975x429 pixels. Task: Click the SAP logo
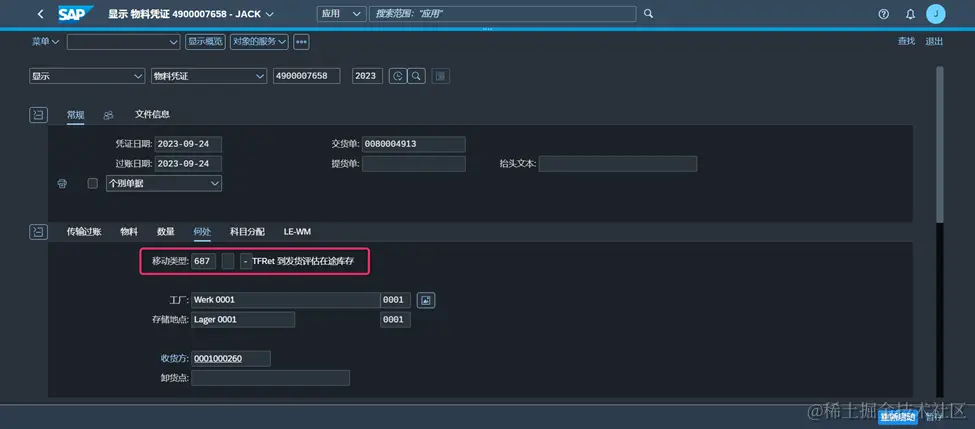pos(75,14)
